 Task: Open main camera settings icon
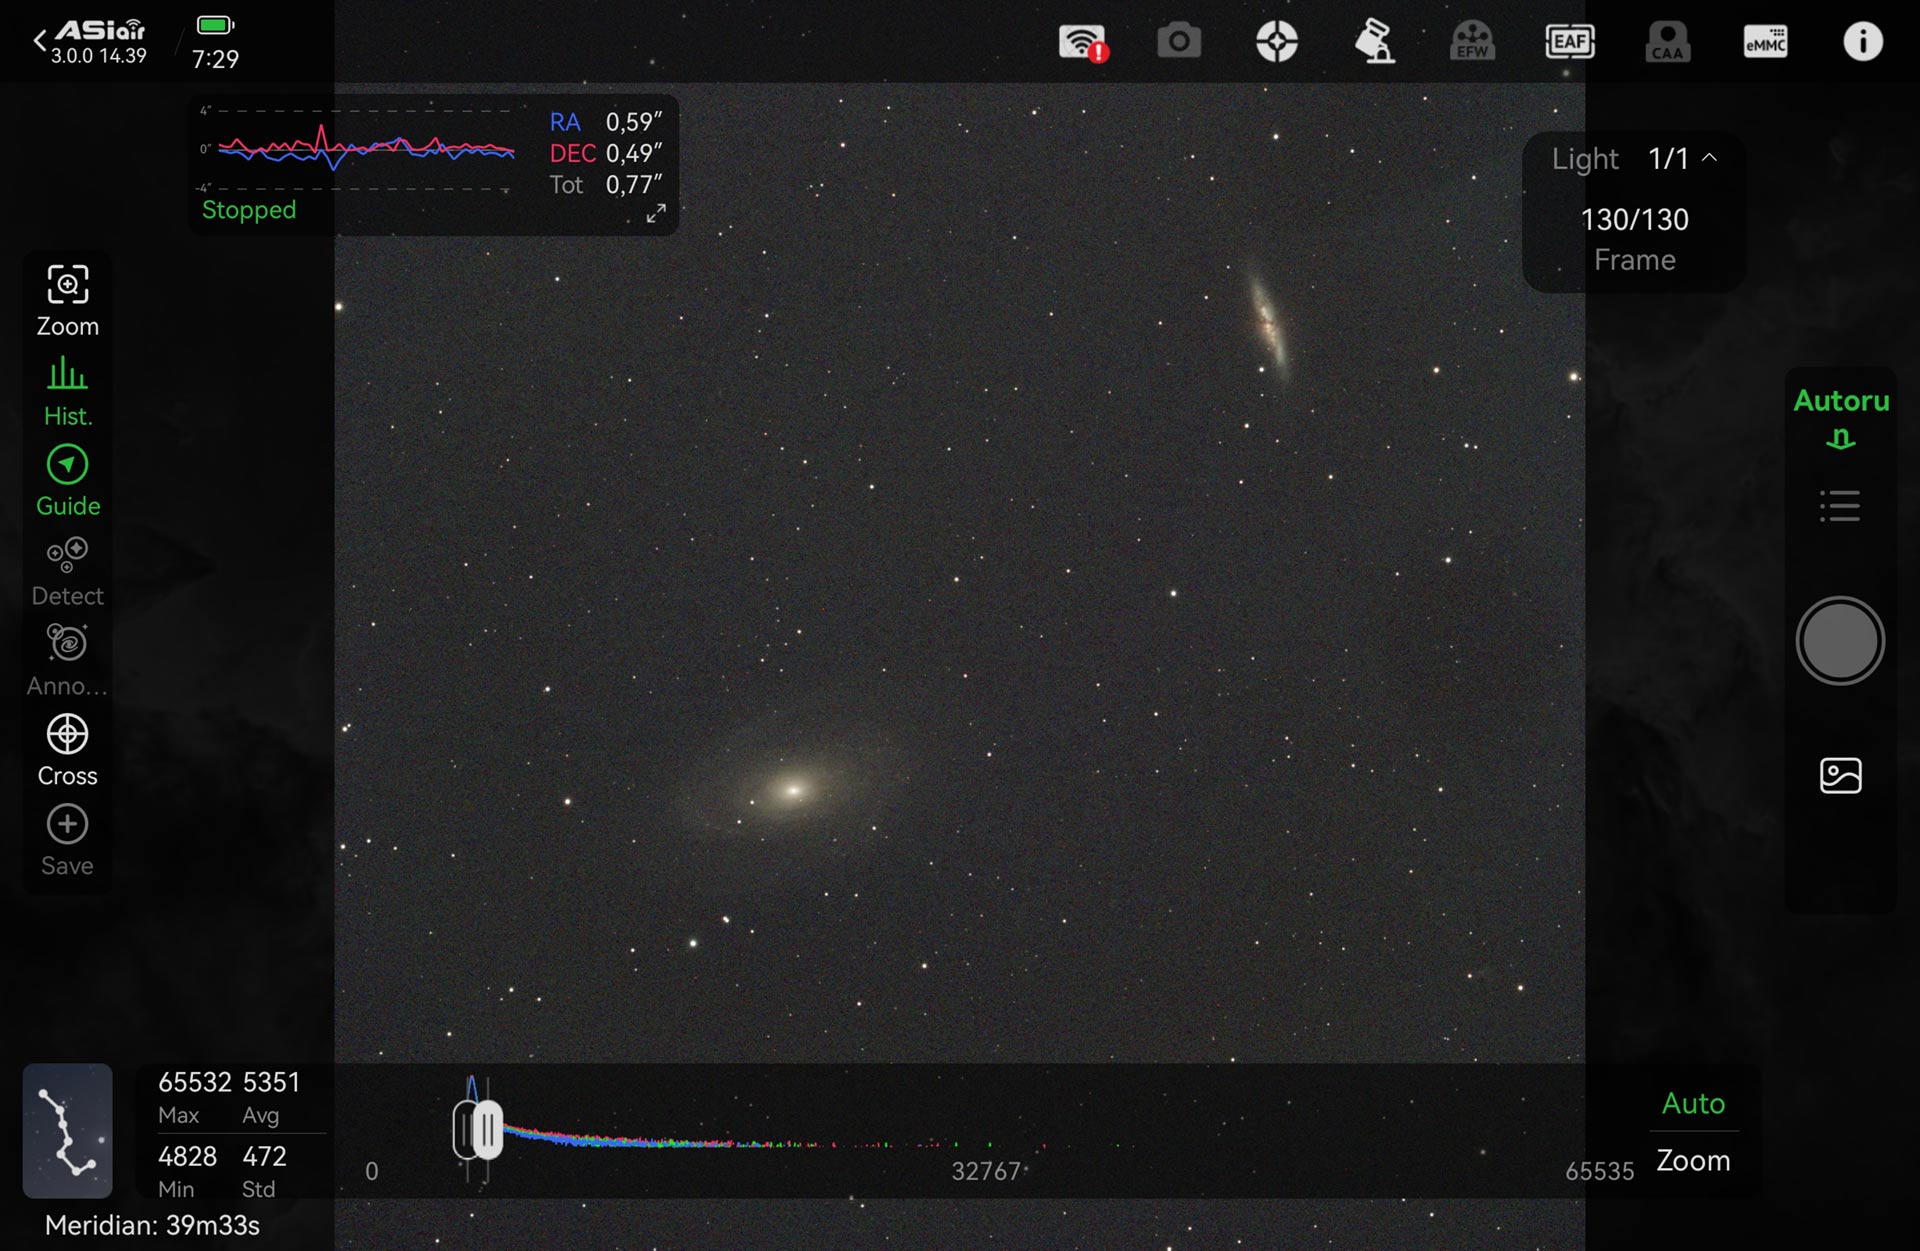pos(1179,42)
